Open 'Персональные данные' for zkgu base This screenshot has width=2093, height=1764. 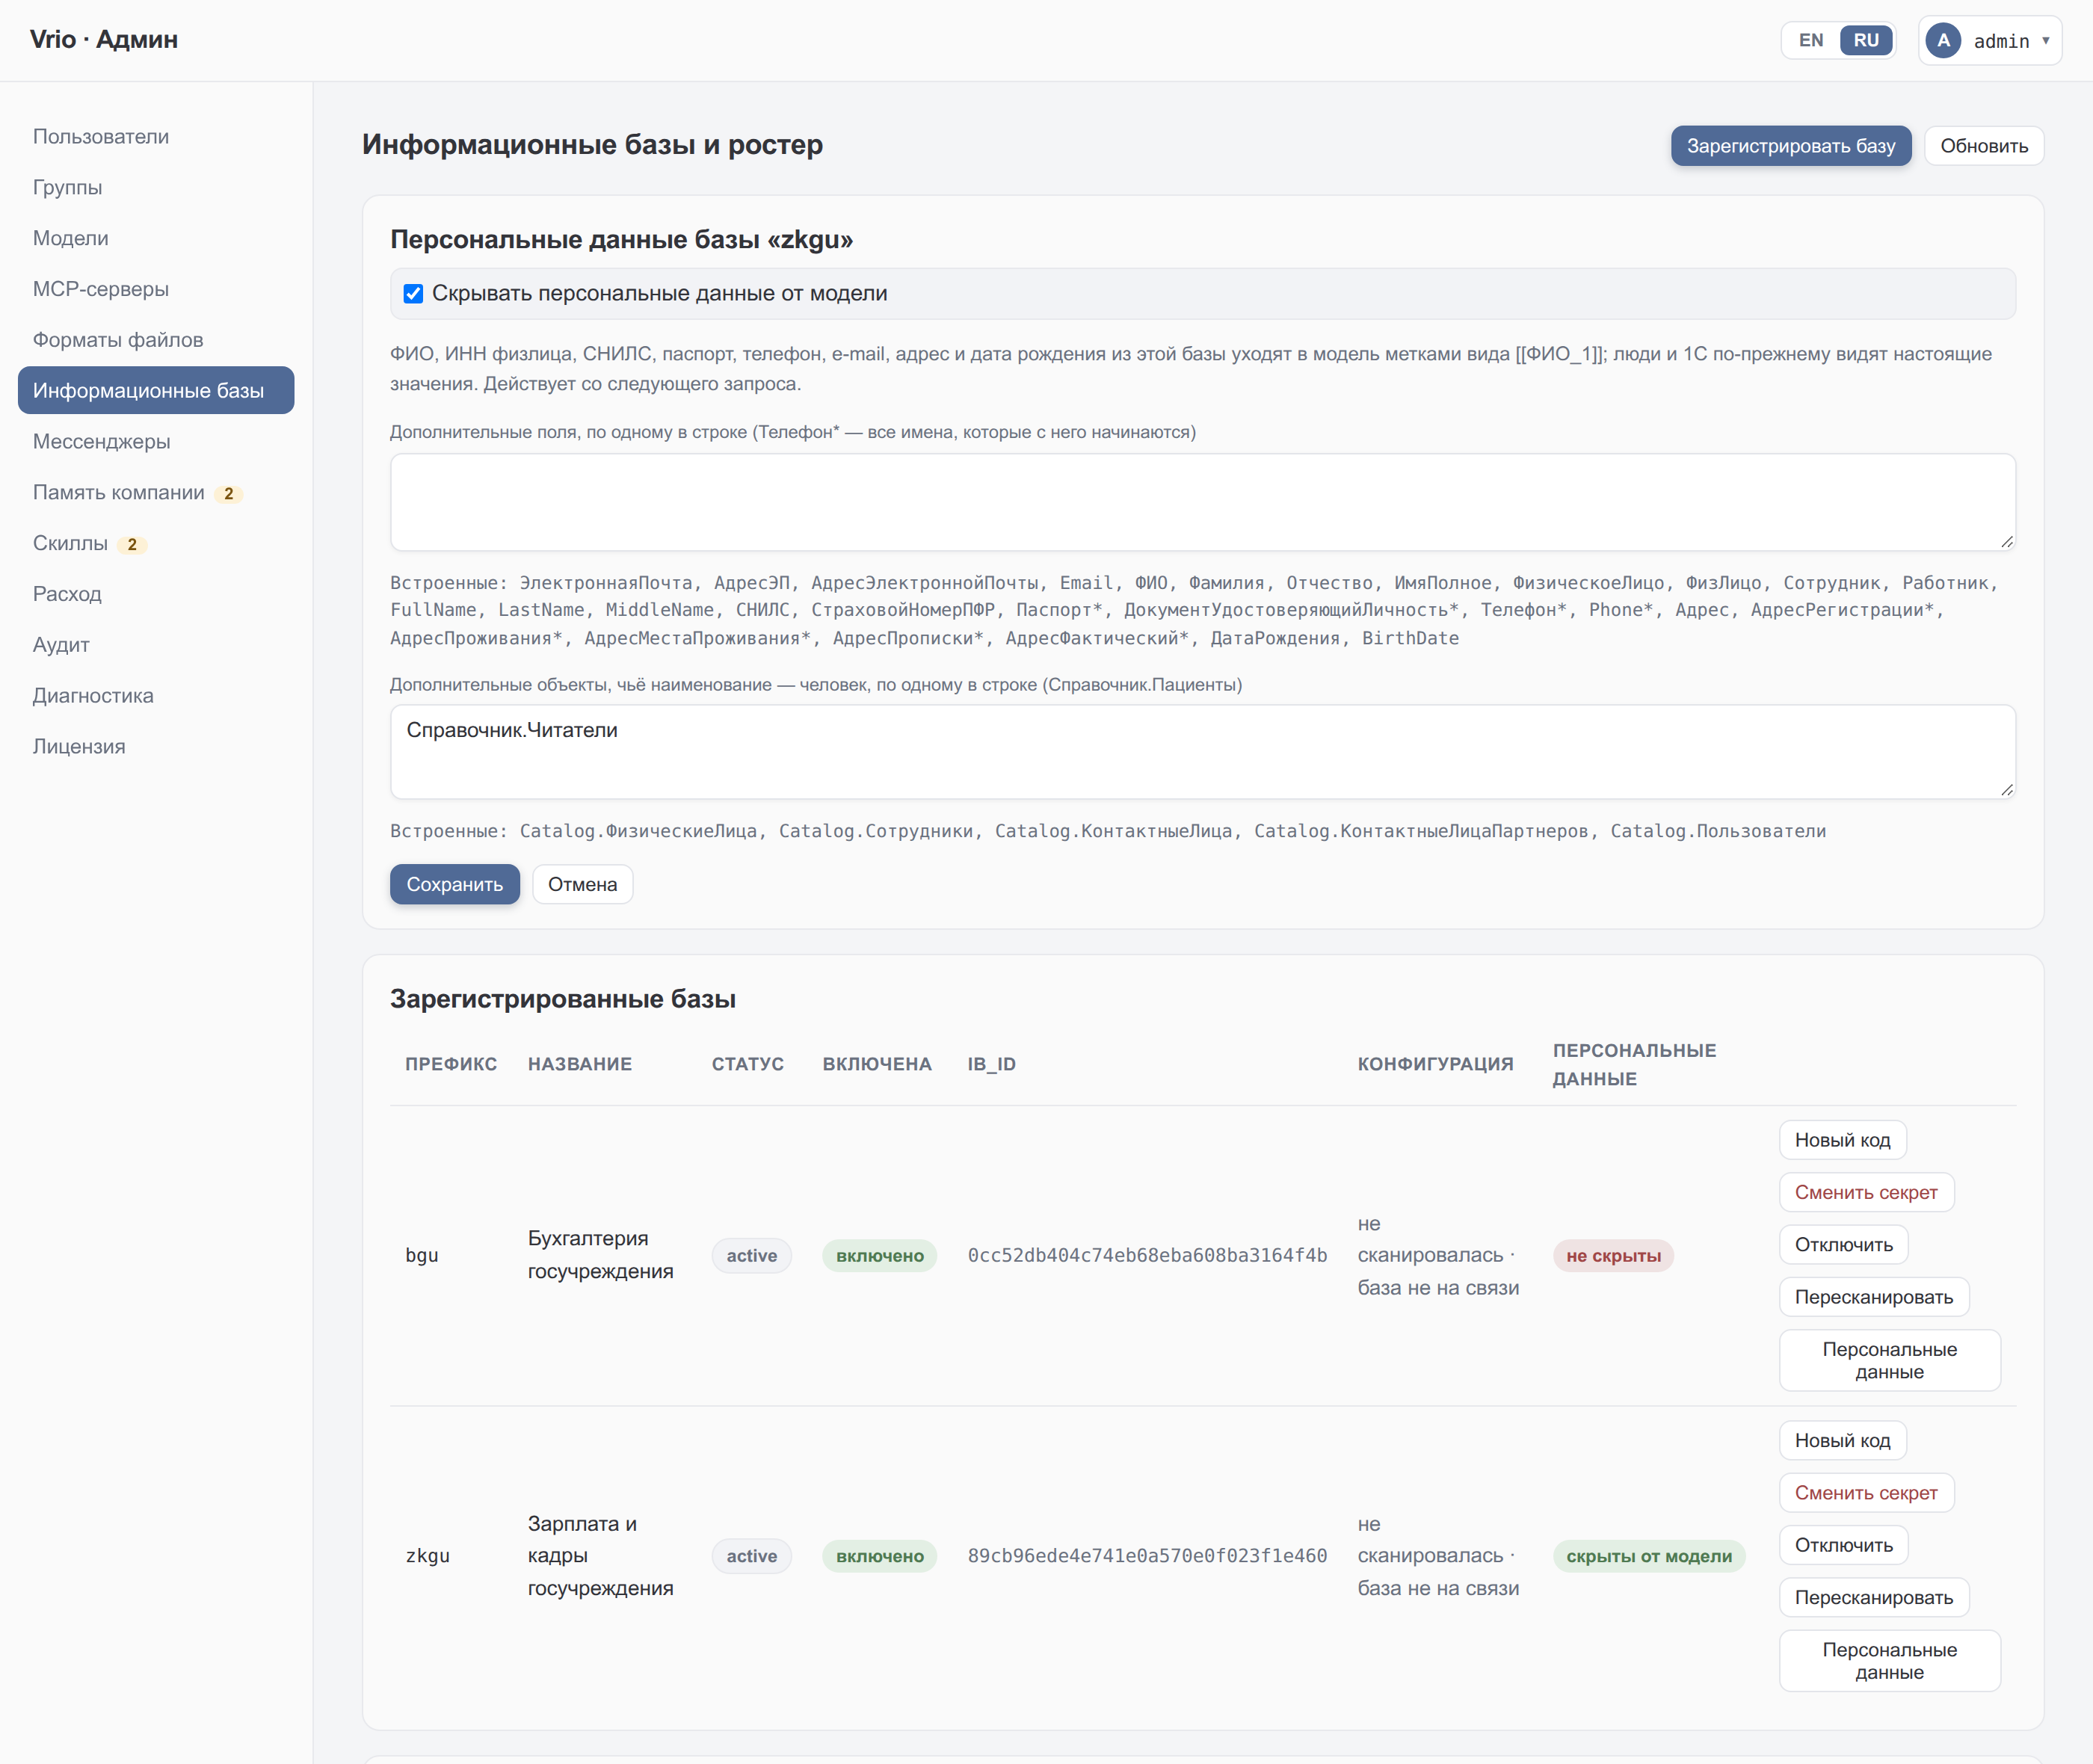1890,1661
